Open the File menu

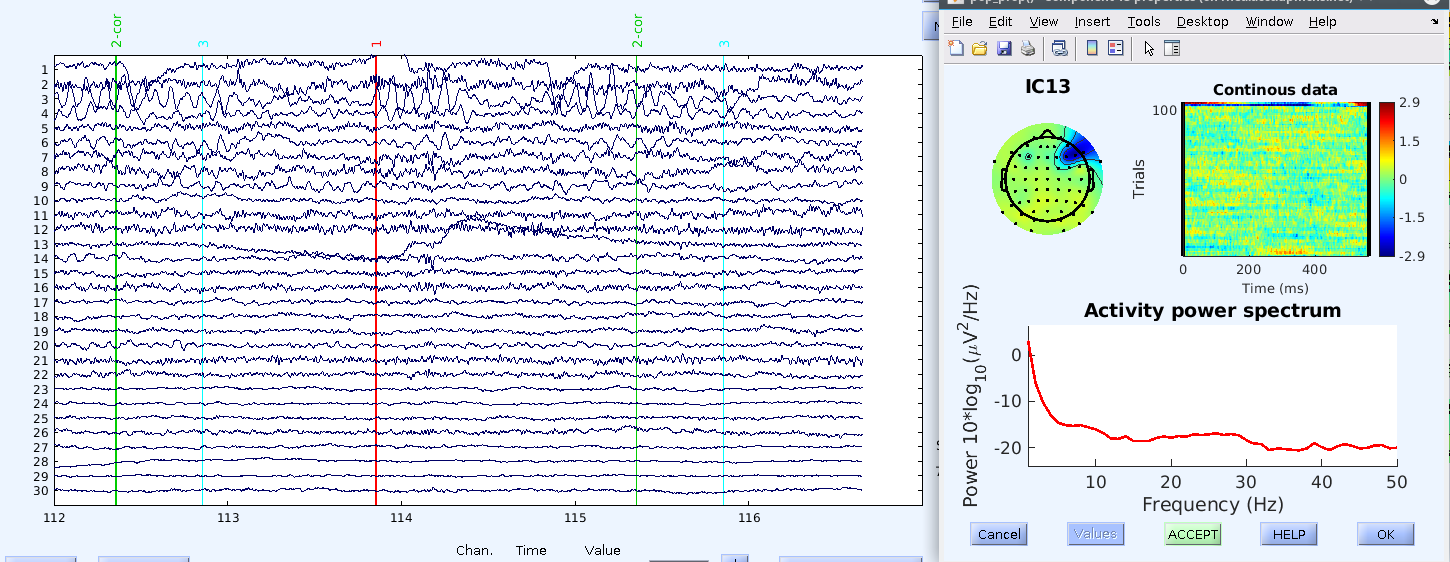[961, 21]
